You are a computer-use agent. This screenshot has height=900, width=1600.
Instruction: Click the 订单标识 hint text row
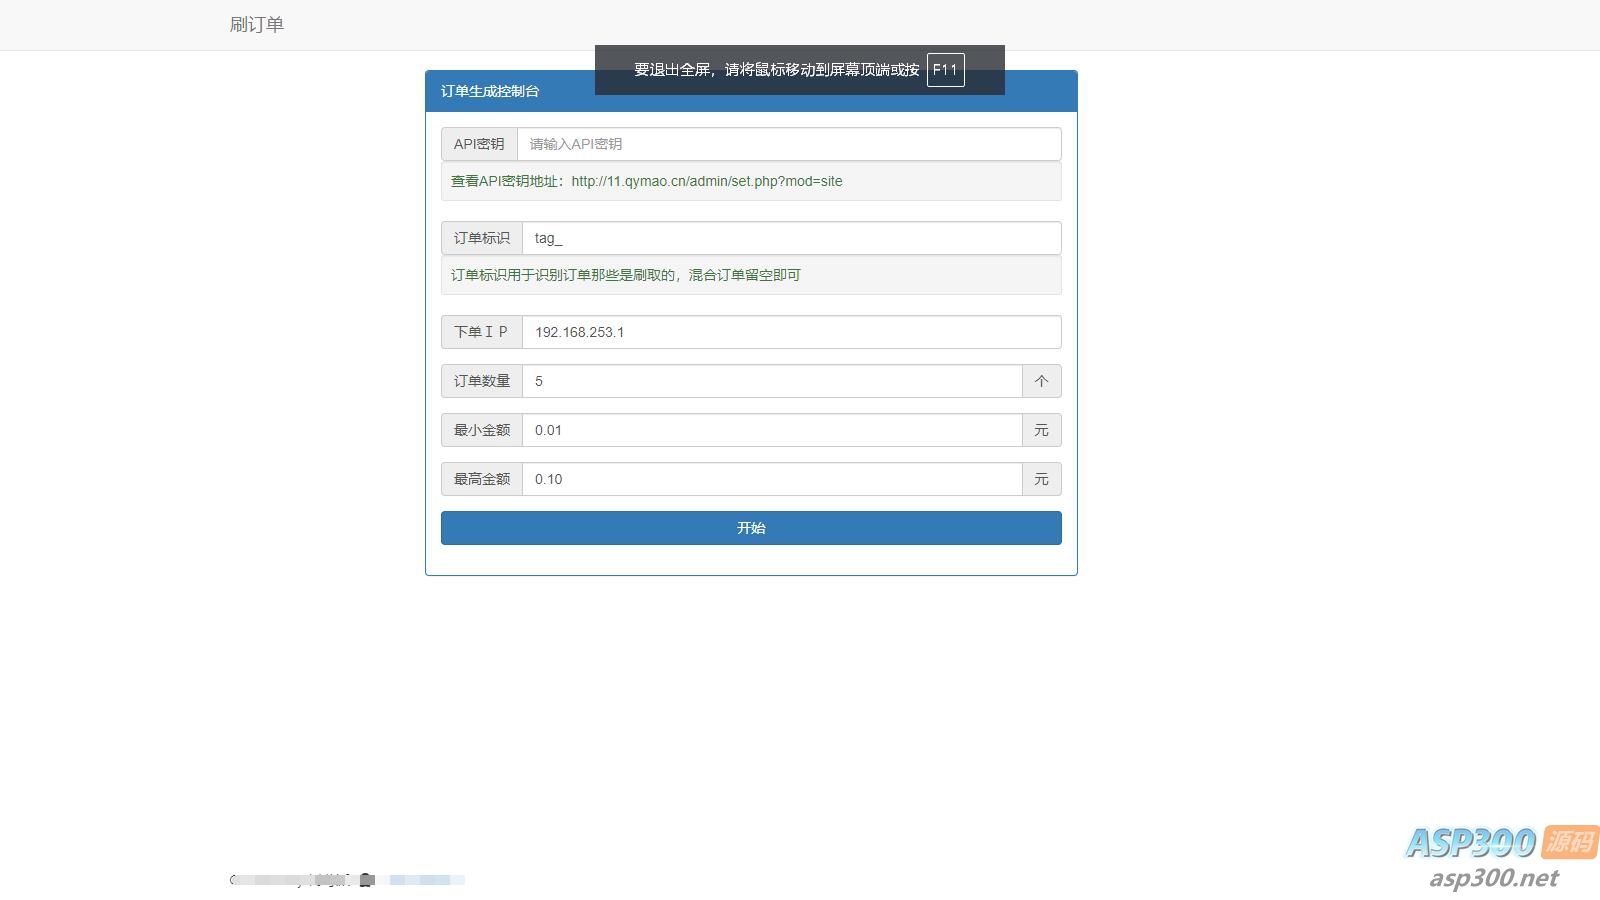click(750, 275)
